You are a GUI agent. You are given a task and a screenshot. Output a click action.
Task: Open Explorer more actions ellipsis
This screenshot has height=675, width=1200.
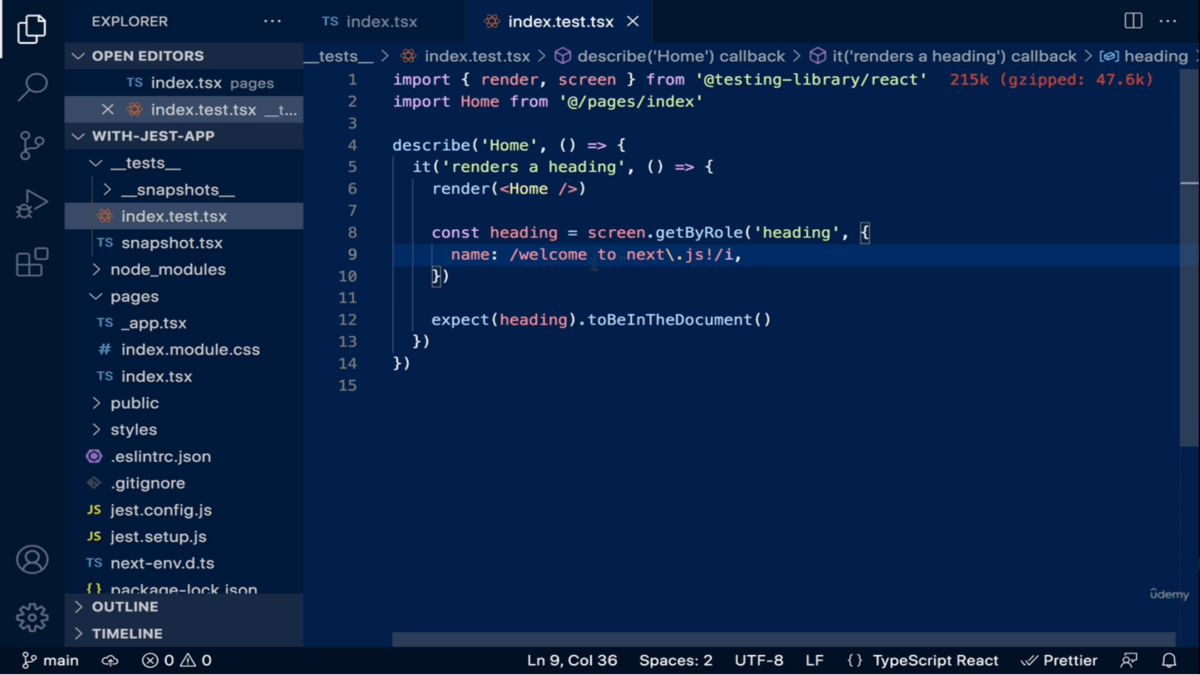click(272, 21)
